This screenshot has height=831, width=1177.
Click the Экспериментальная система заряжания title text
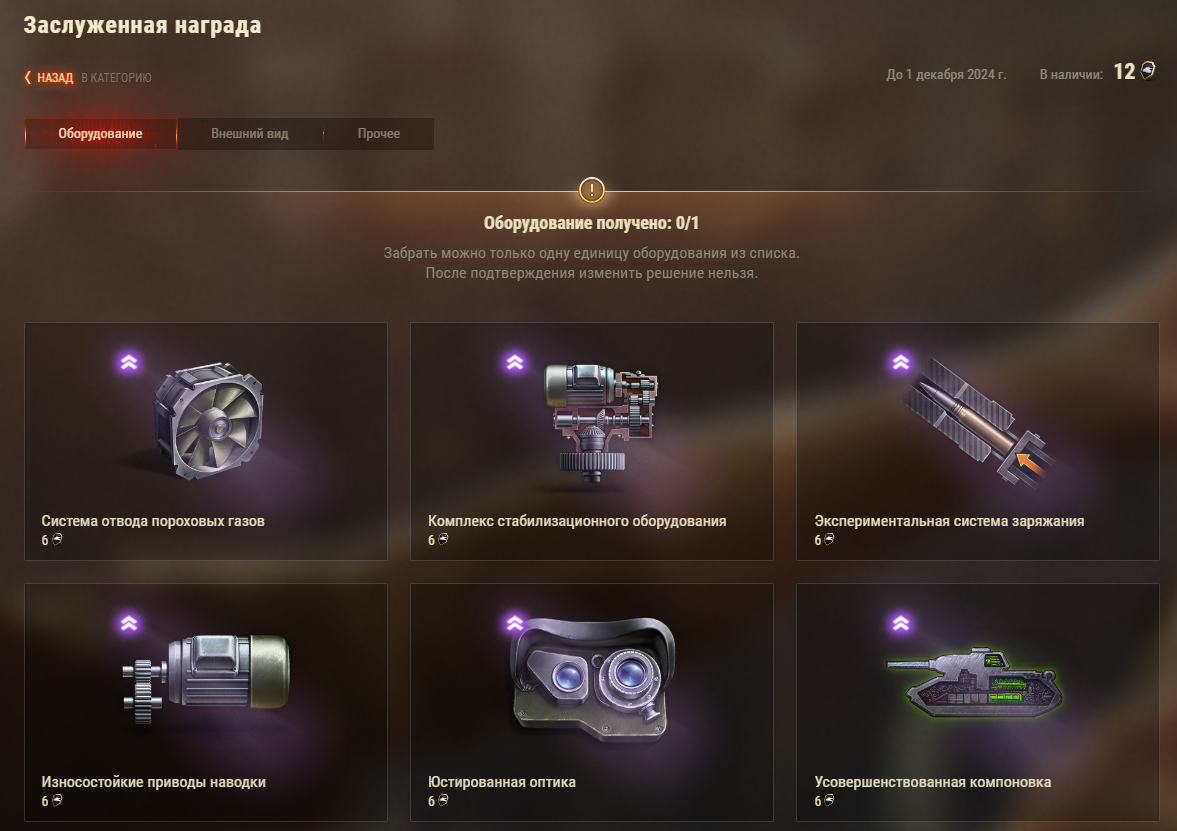click(949, 521)
